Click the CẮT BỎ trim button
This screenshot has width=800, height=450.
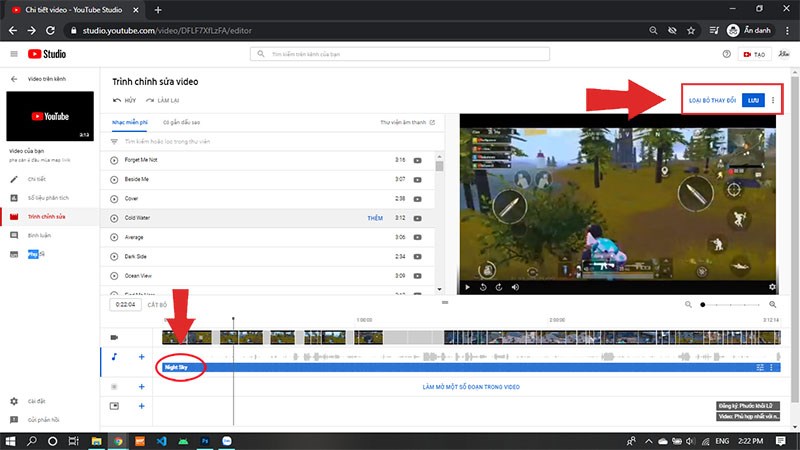(x=157, y=305)
